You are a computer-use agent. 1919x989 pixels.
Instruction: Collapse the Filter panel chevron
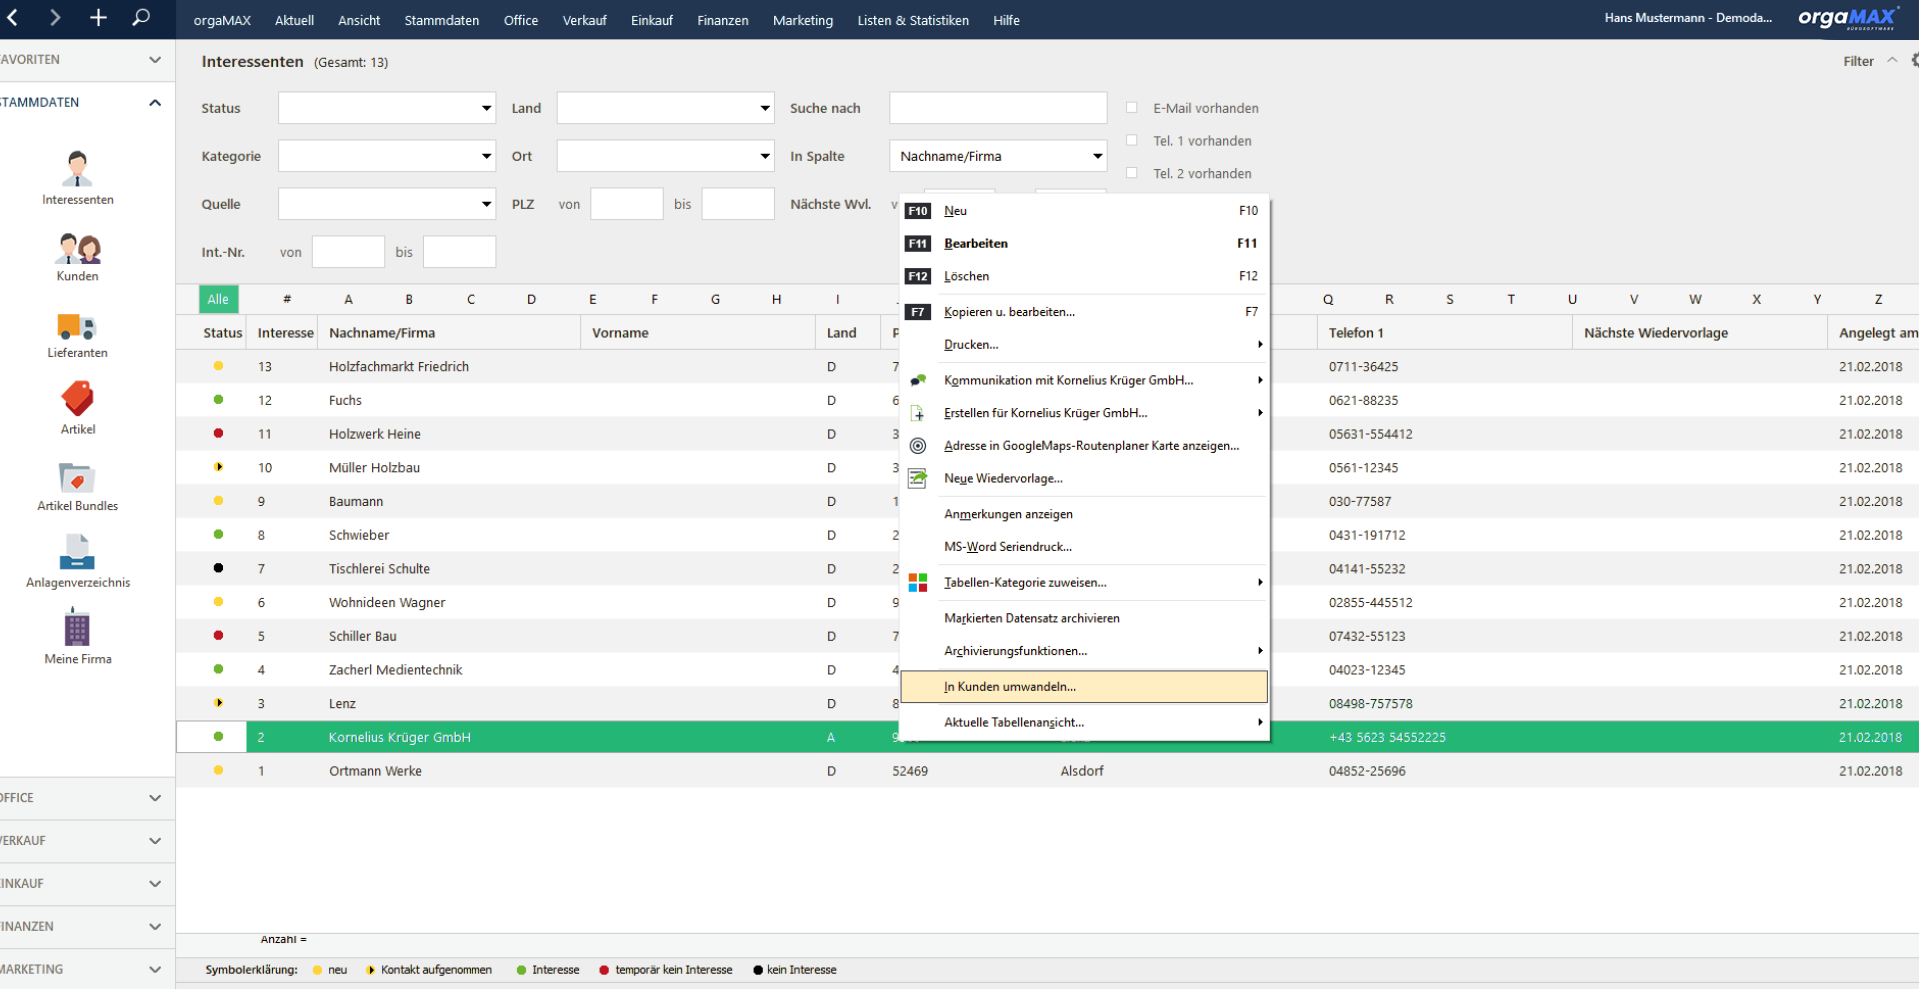click(1892, 61)
